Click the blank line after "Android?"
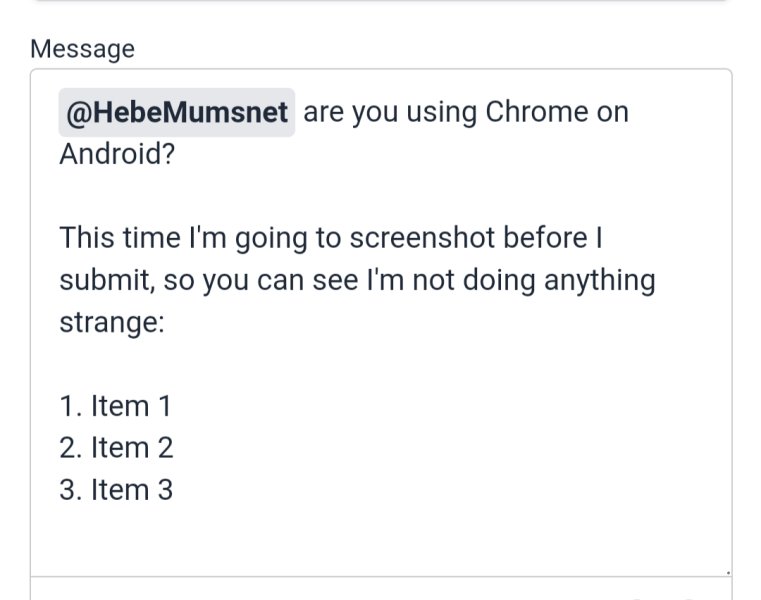 [380, 196]
